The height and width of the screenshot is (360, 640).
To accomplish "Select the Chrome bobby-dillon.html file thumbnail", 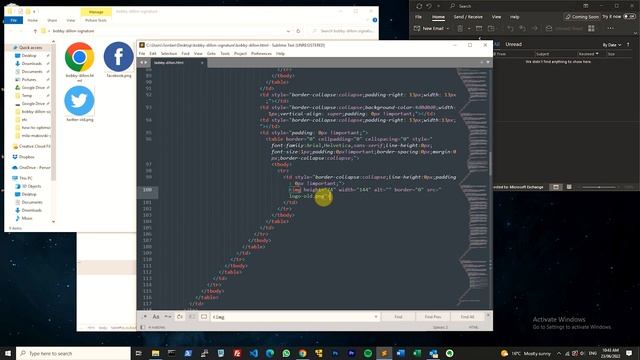I will [80, 62].
